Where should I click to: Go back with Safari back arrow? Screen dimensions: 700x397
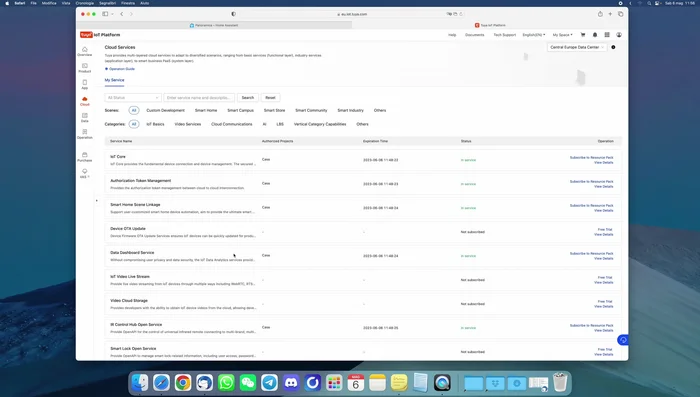[x=121, y=14]
